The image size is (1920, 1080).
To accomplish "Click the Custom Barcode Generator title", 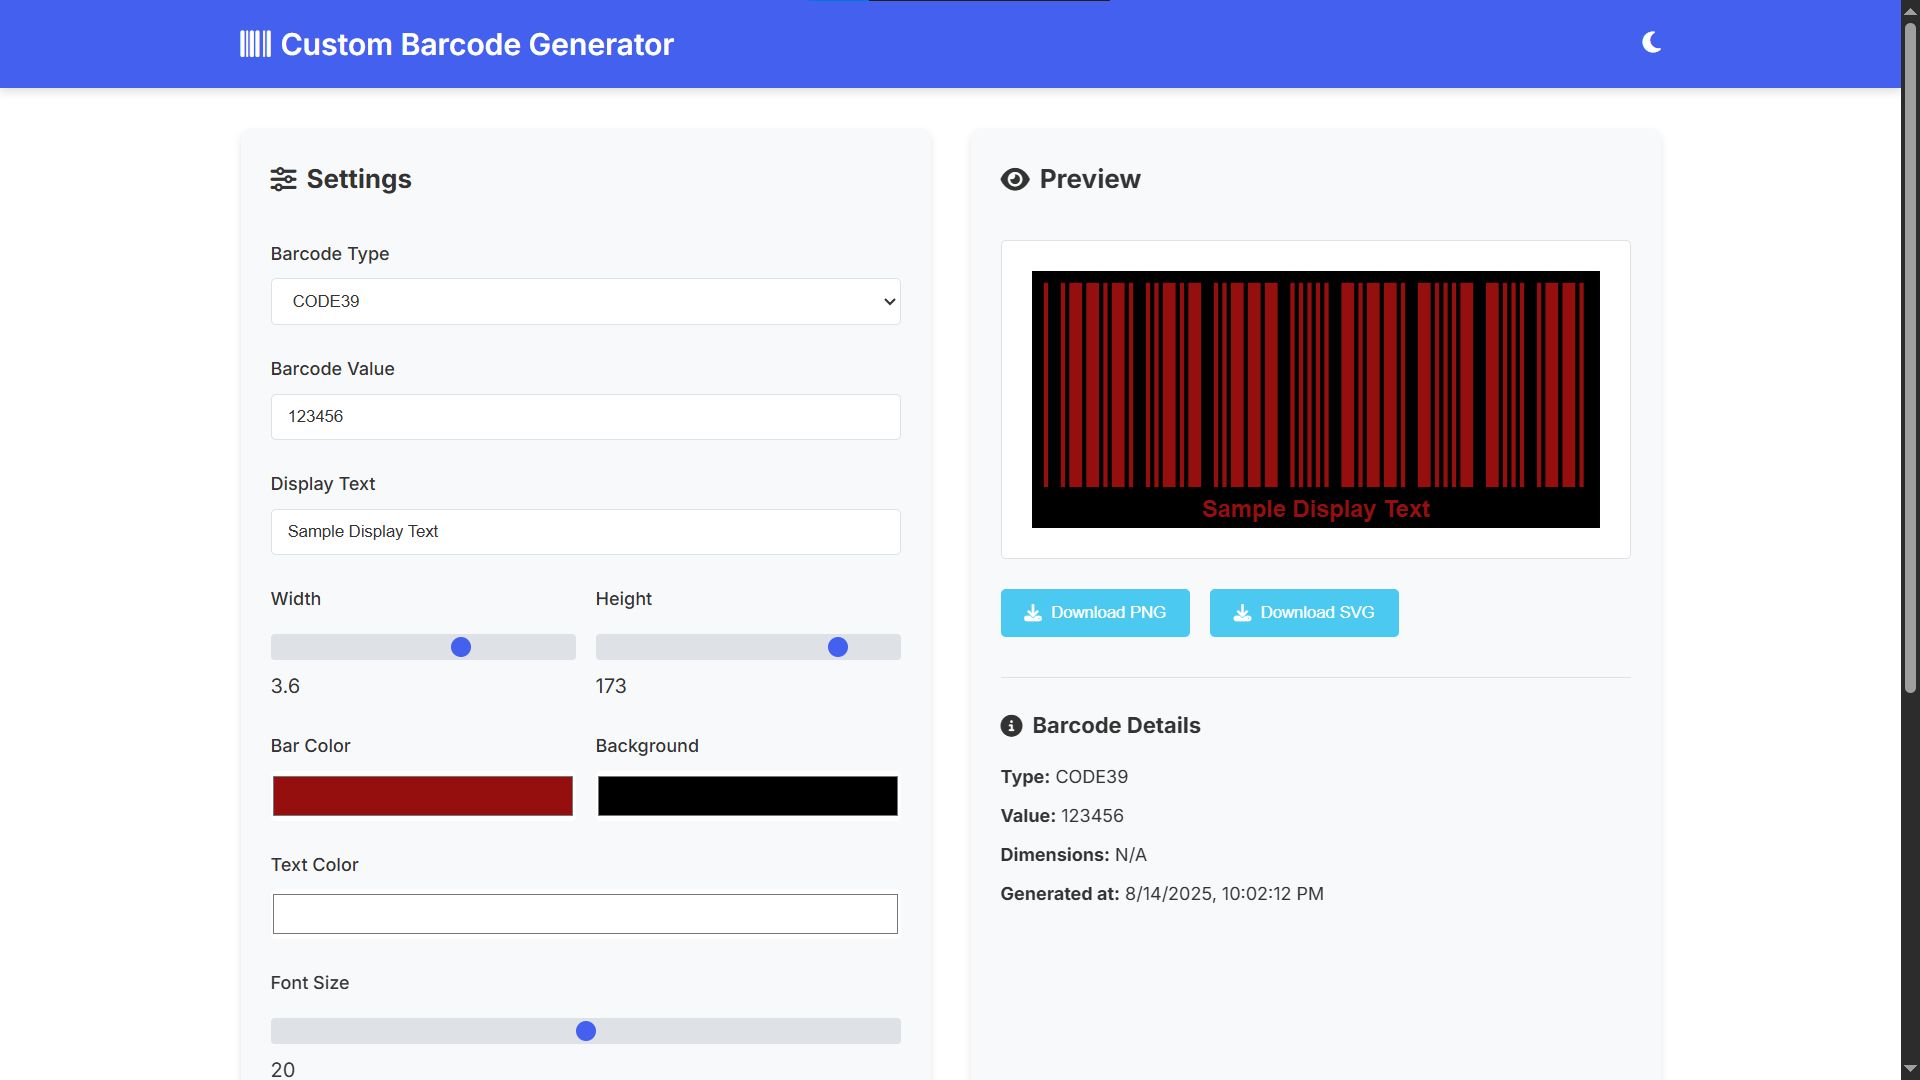I will [x=477, y=44].
